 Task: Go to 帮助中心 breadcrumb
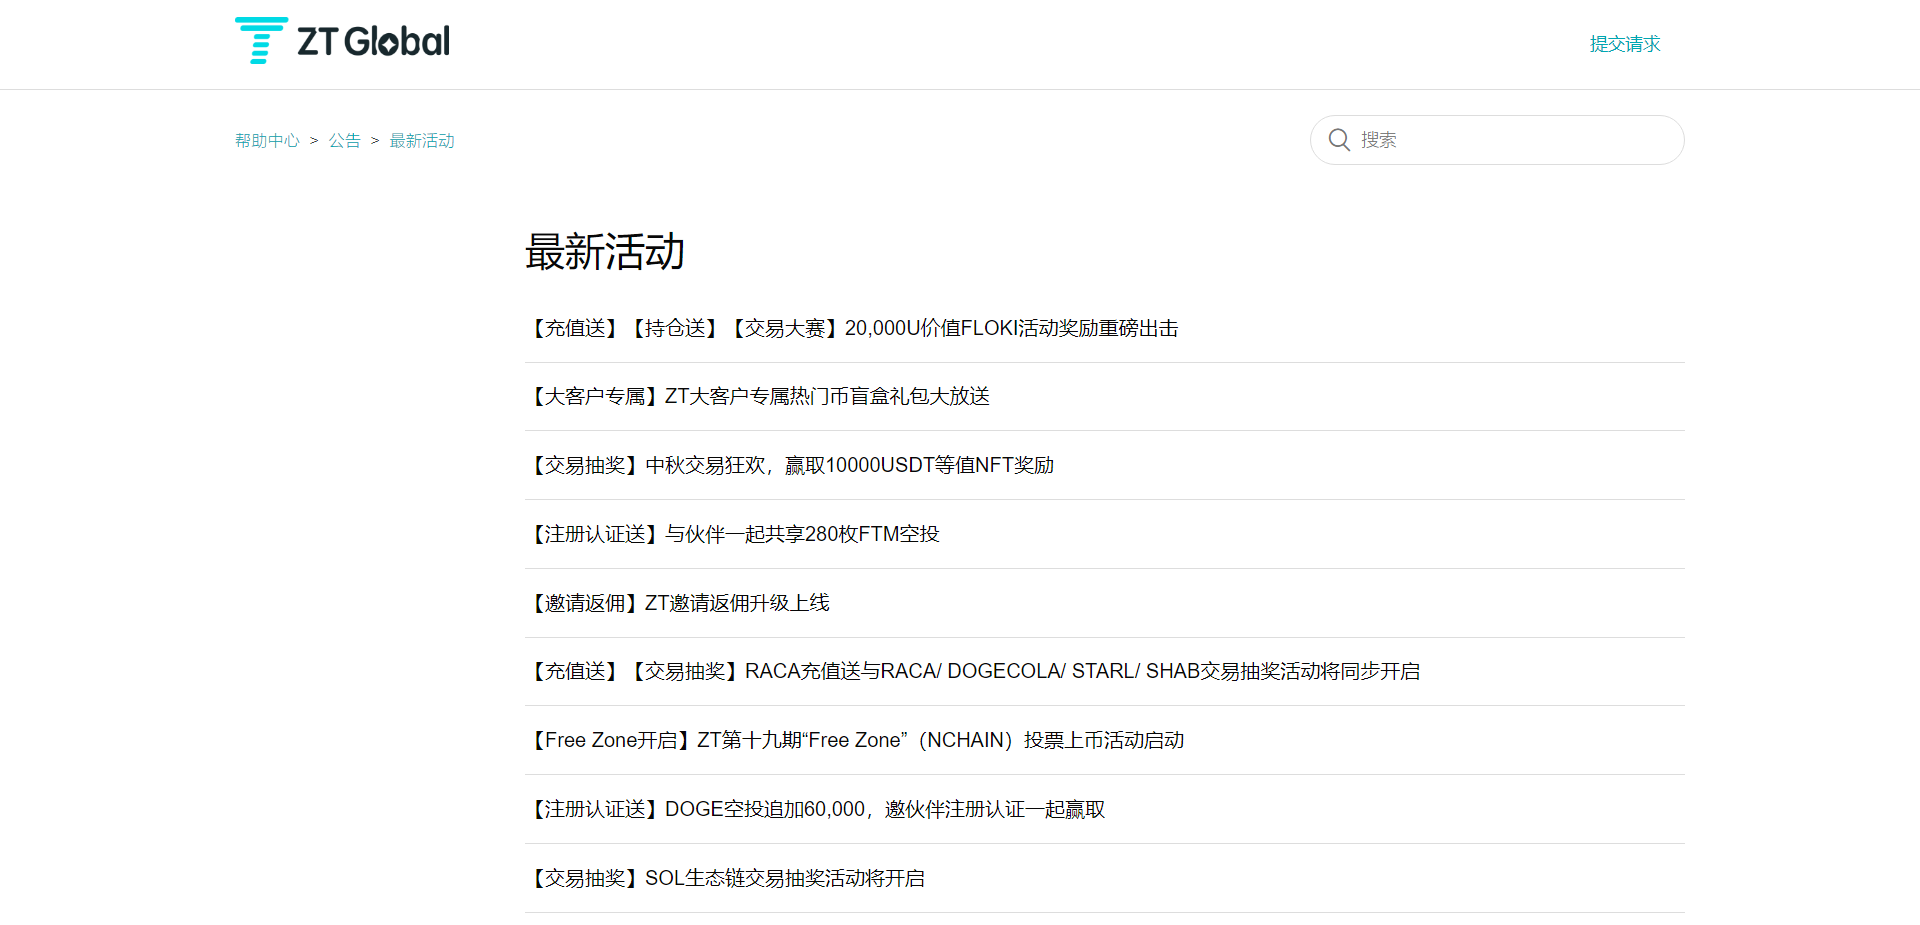267,141
